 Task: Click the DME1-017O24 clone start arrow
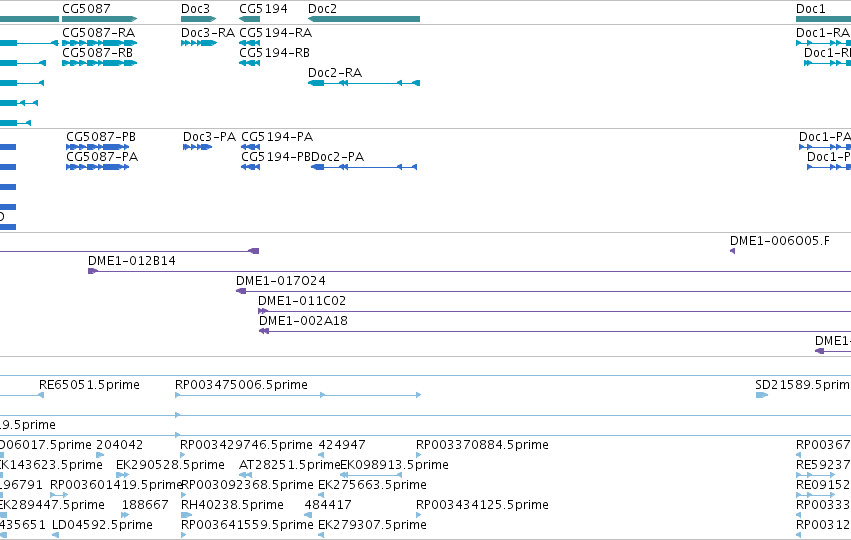tap(241, 291)
